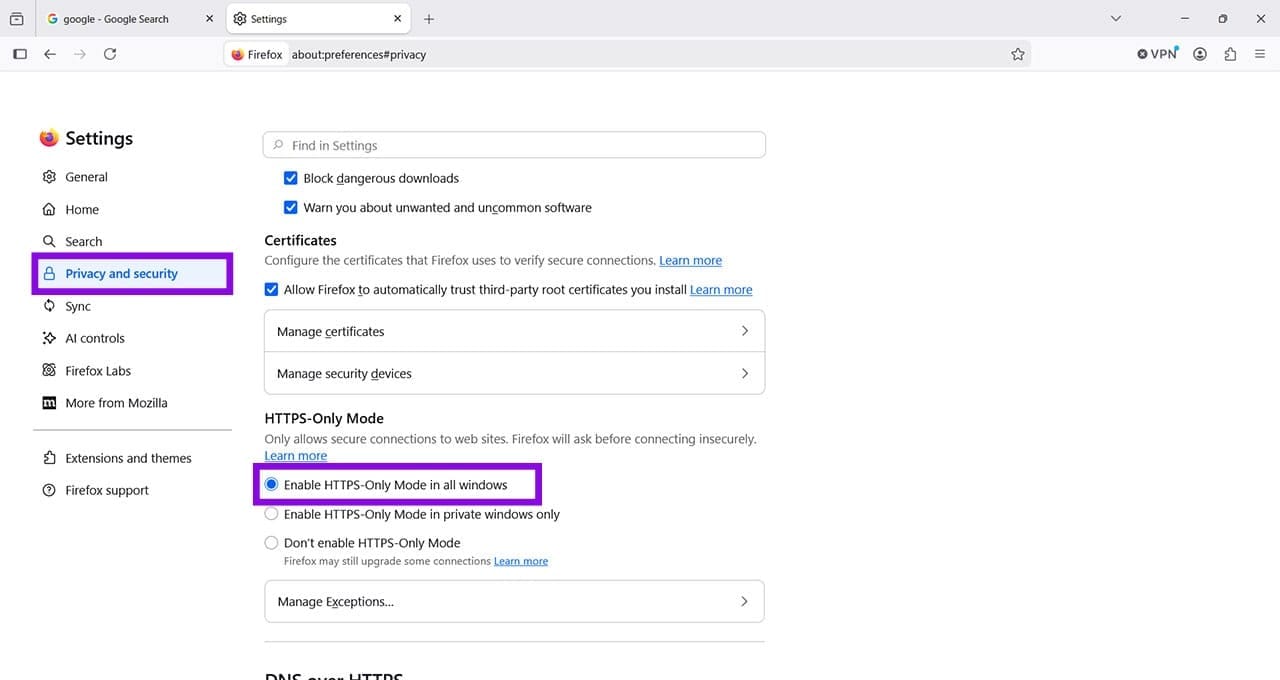The height and width of the screenshot is (680, 1280).
Task: Click the More from Mozilla icon
Action: [49, 403]
